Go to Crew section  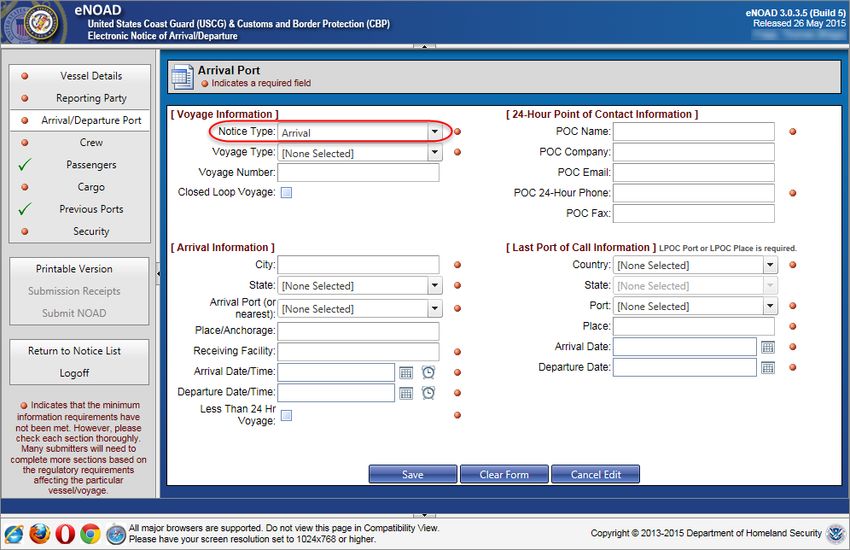pyautogui.click(x=80, y=143)
